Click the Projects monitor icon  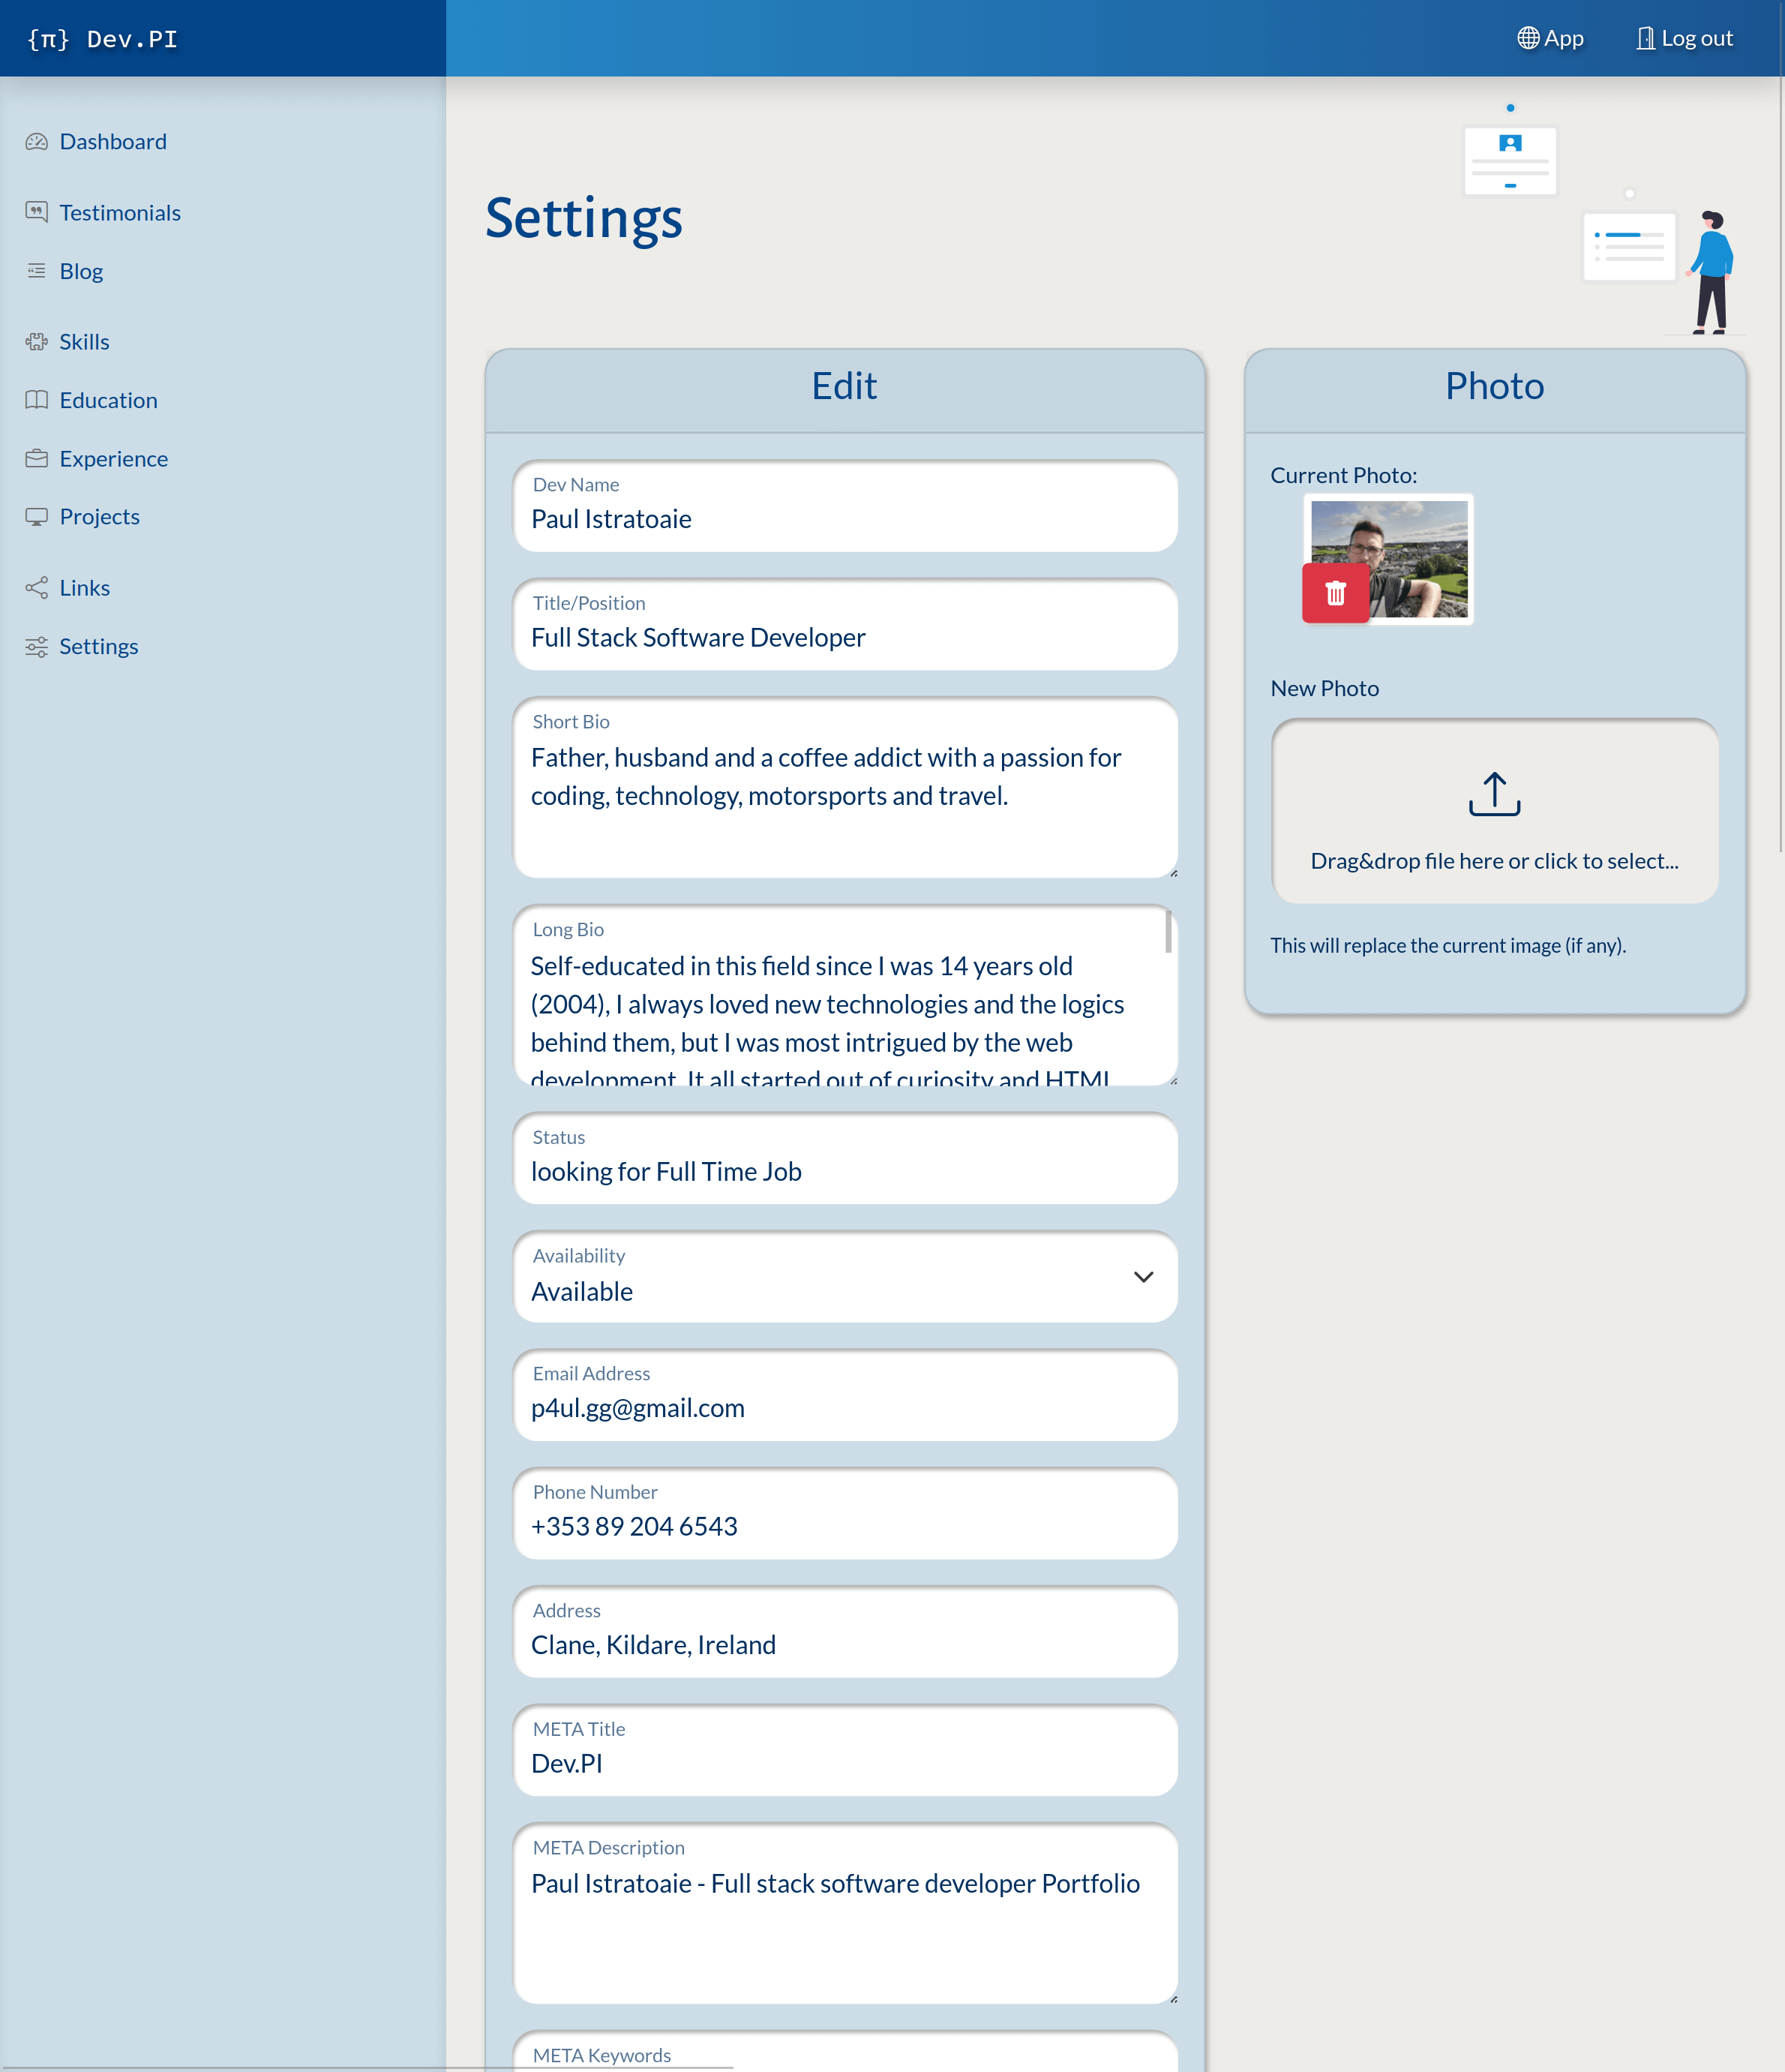tap(37, 517)
